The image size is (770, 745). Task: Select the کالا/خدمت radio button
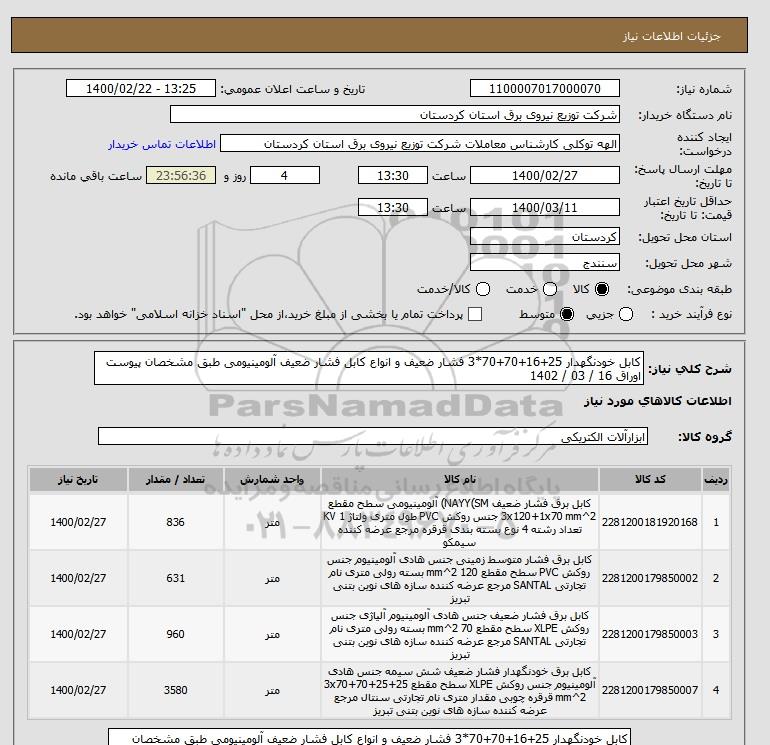[x=483, y=289]
